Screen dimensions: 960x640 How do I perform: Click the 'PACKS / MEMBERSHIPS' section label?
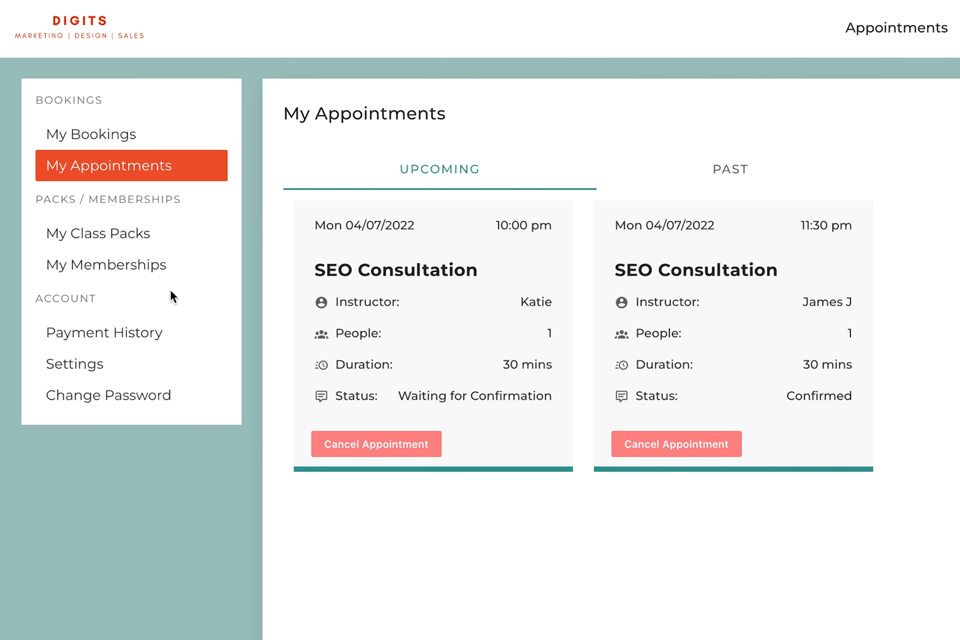point(108,199)
